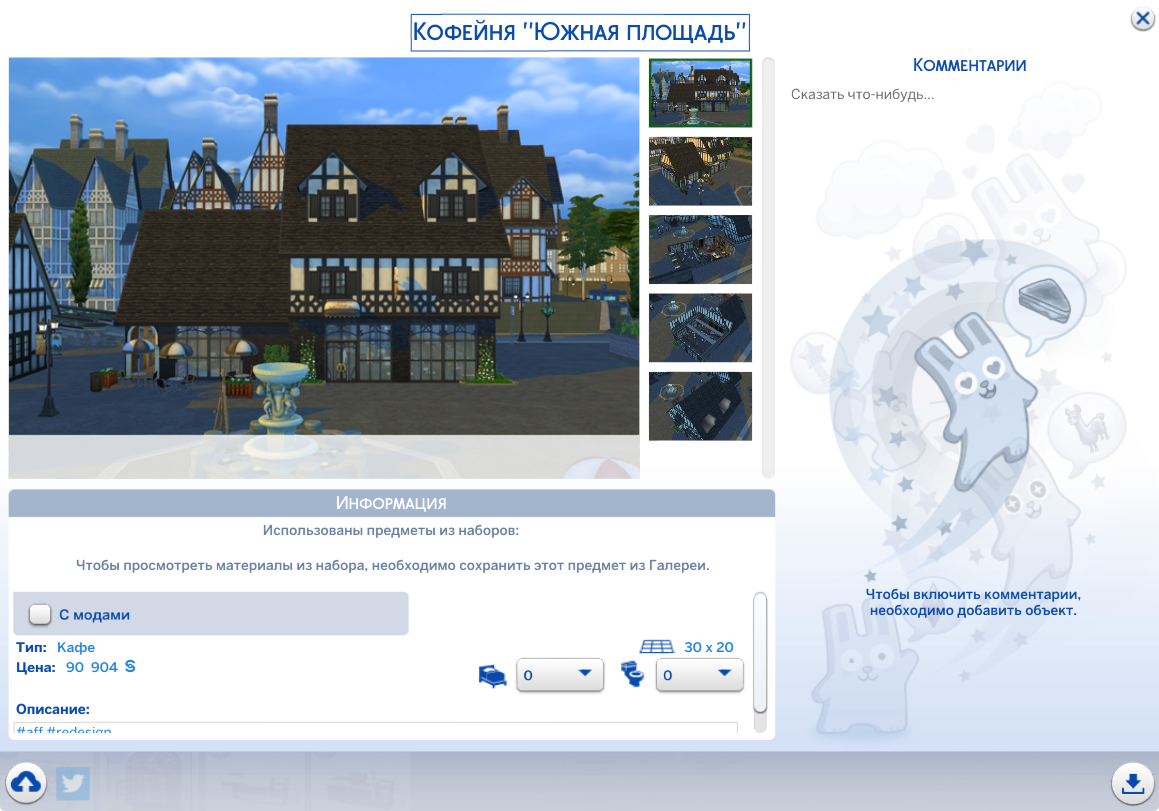Click the Simoleon currency symbol next to price
Viewport: 1159px width, 811px height.
coord(130,667)
